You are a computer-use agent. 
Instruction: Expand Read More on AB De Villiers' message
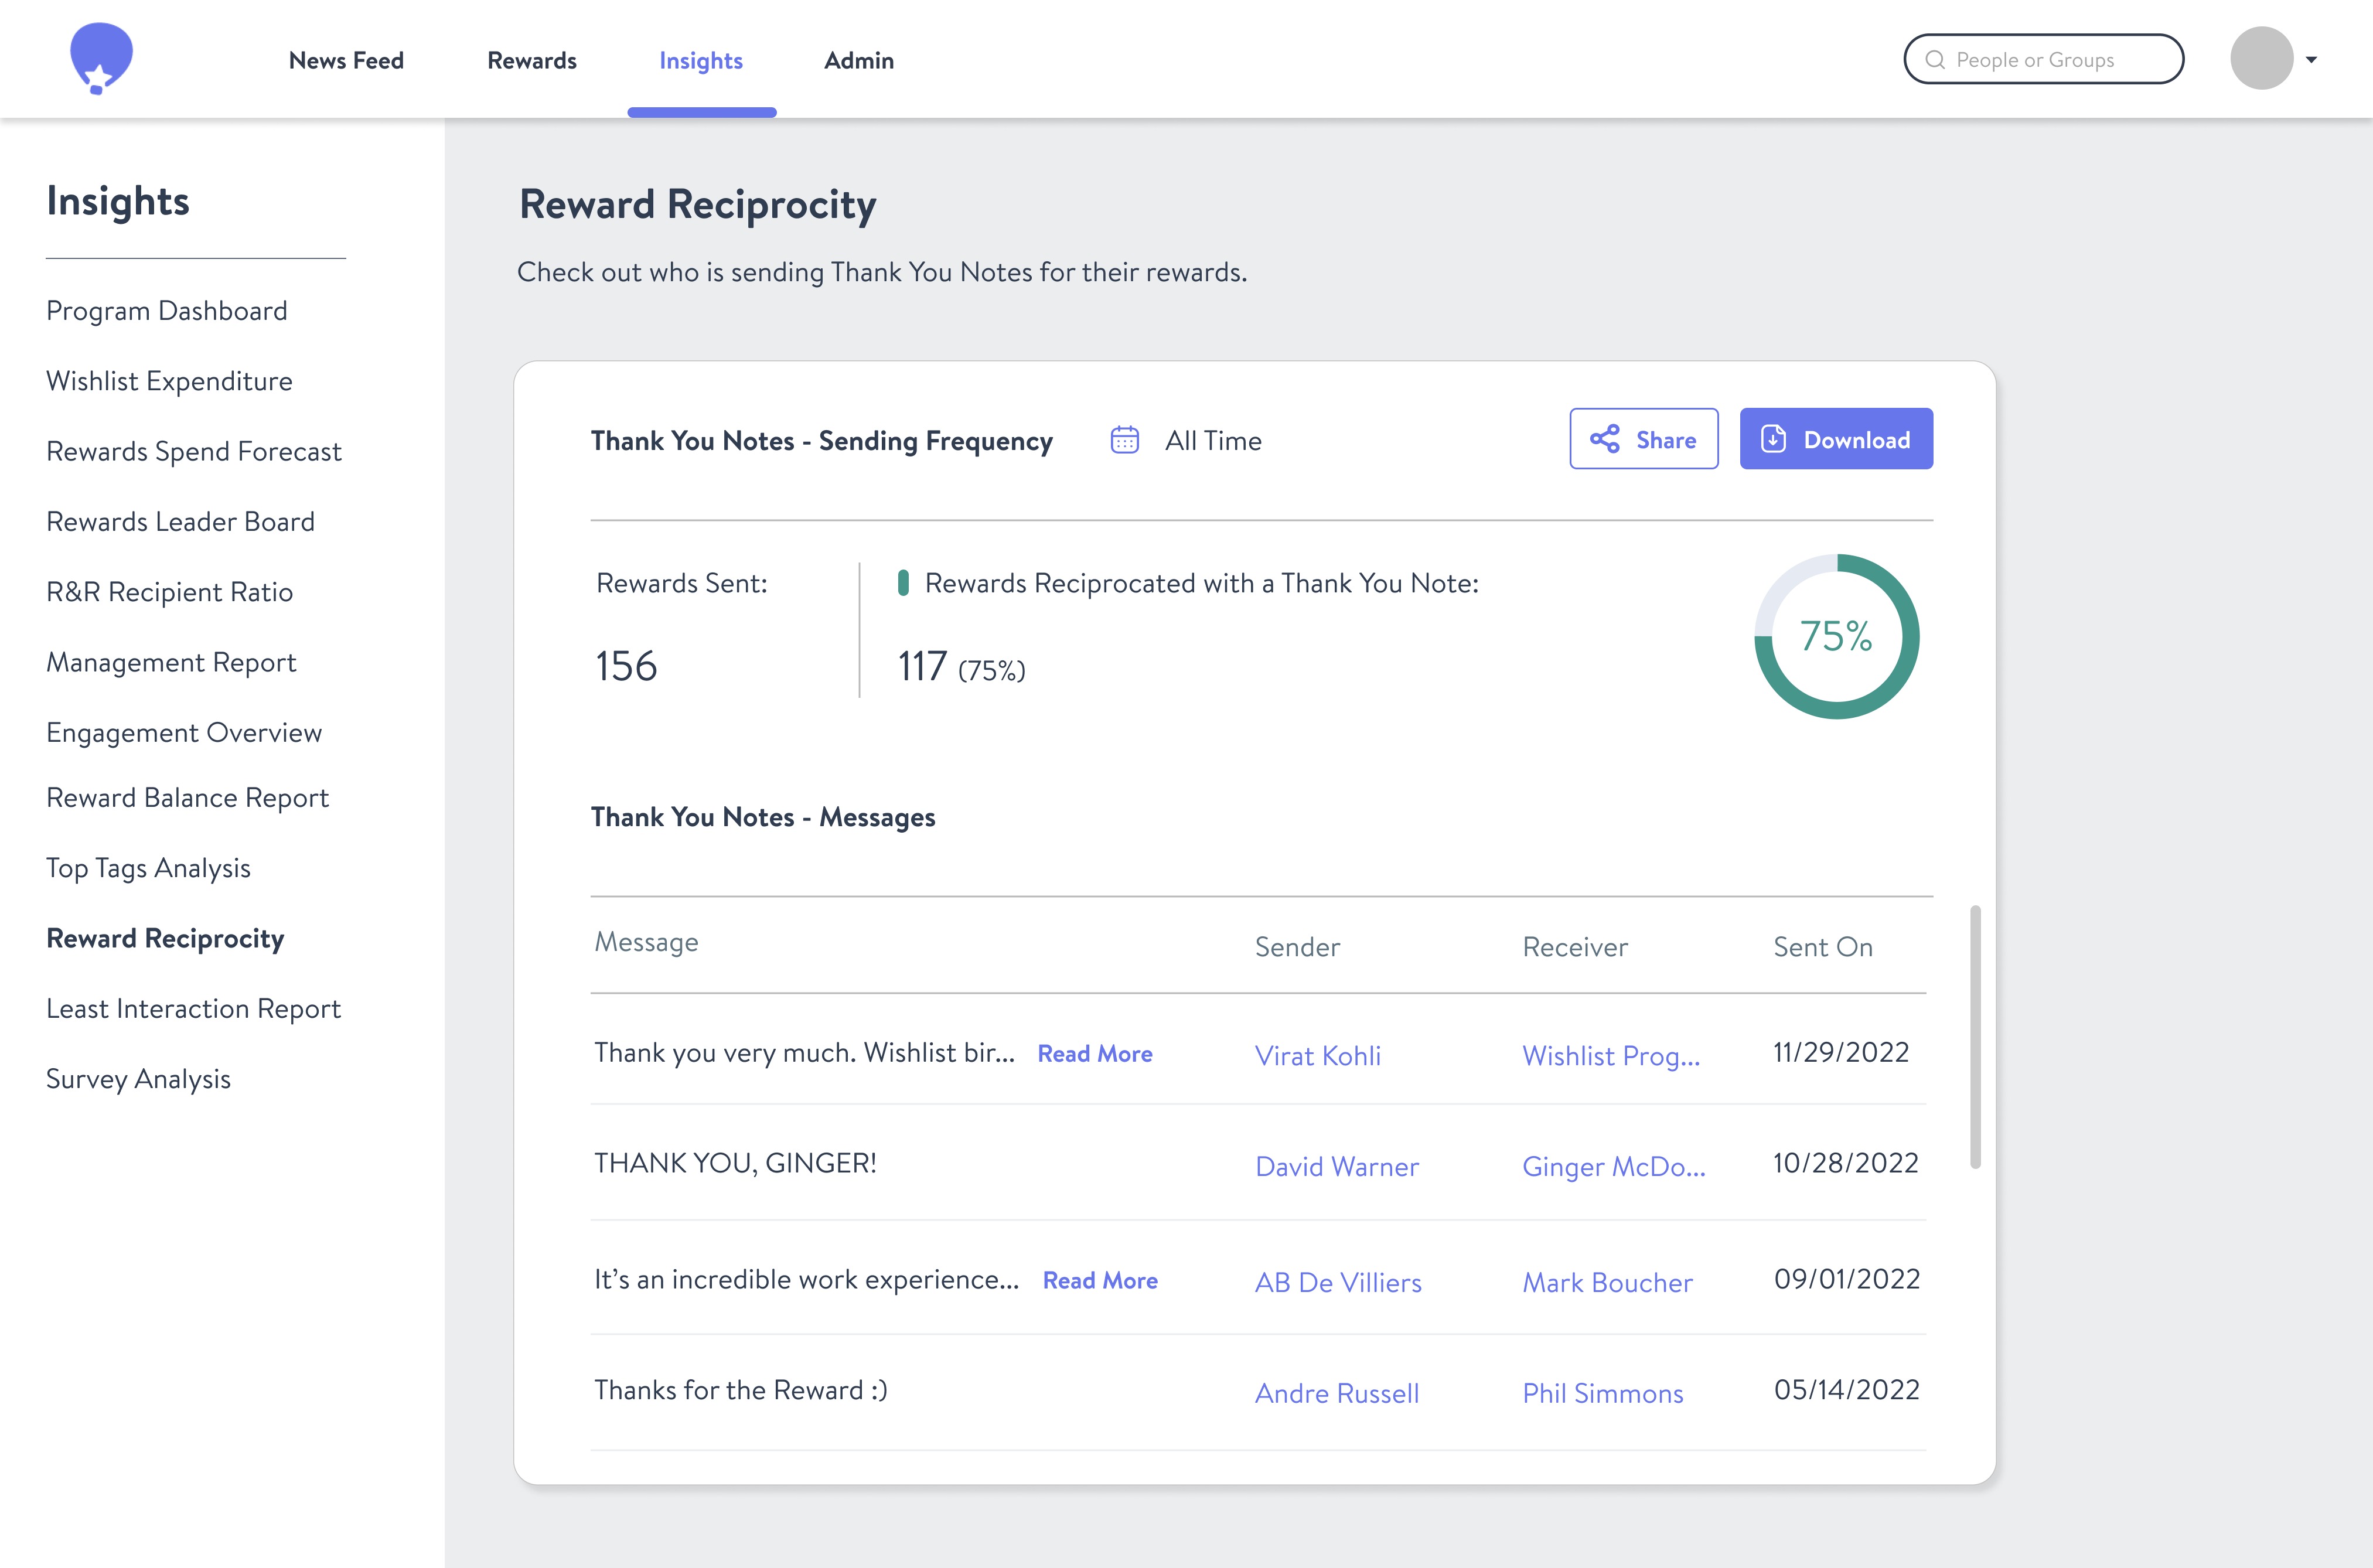click(x=1099, y=1281)
